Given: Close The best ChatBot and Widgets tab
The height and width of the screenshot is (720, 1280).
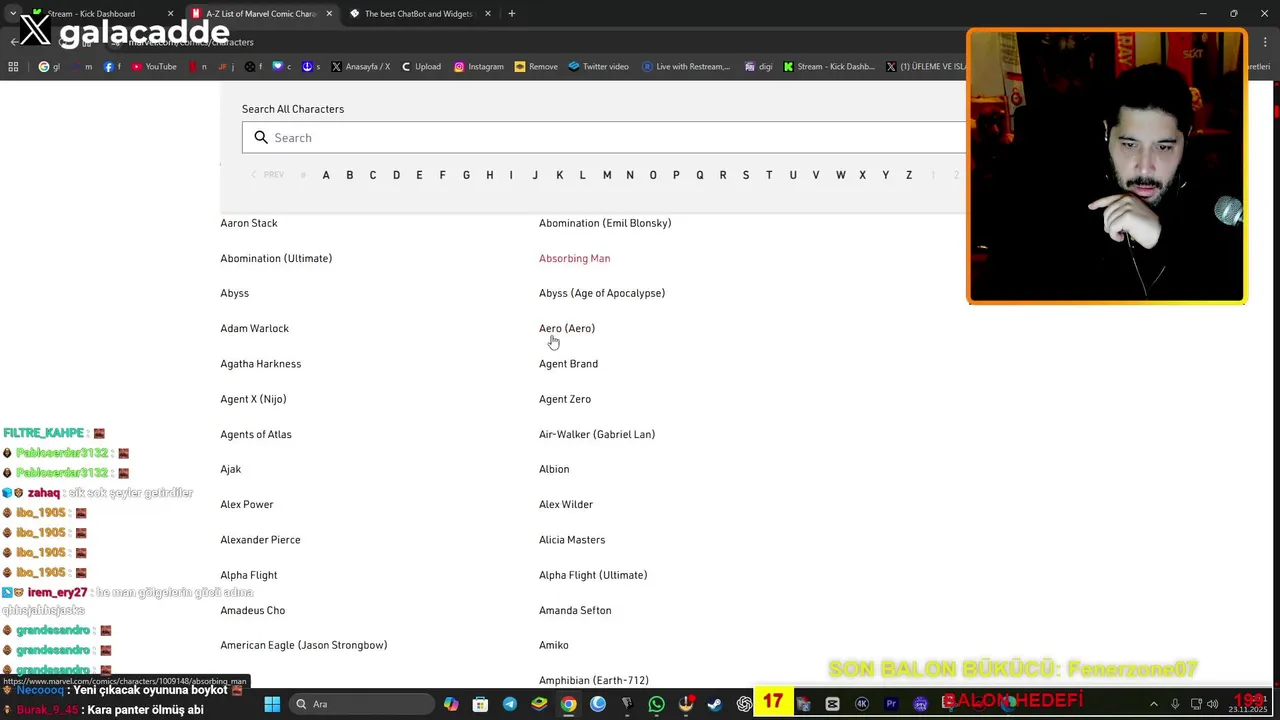Looking at the screenshot, I should pos(487,14).
